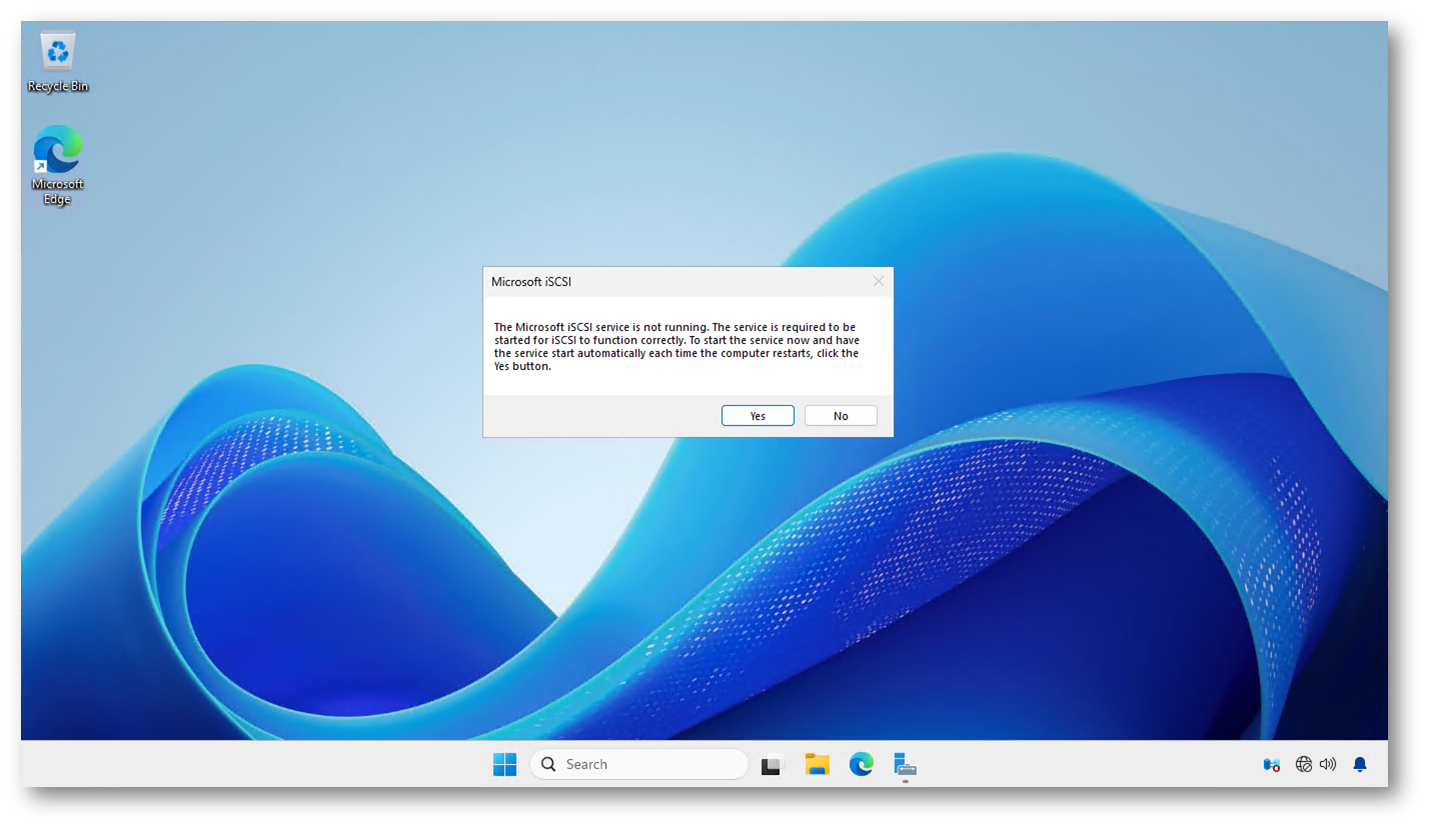The image size is (1430, 829).
Task: Click Yes to start the iSCSI service
Action: coord(757,416)
